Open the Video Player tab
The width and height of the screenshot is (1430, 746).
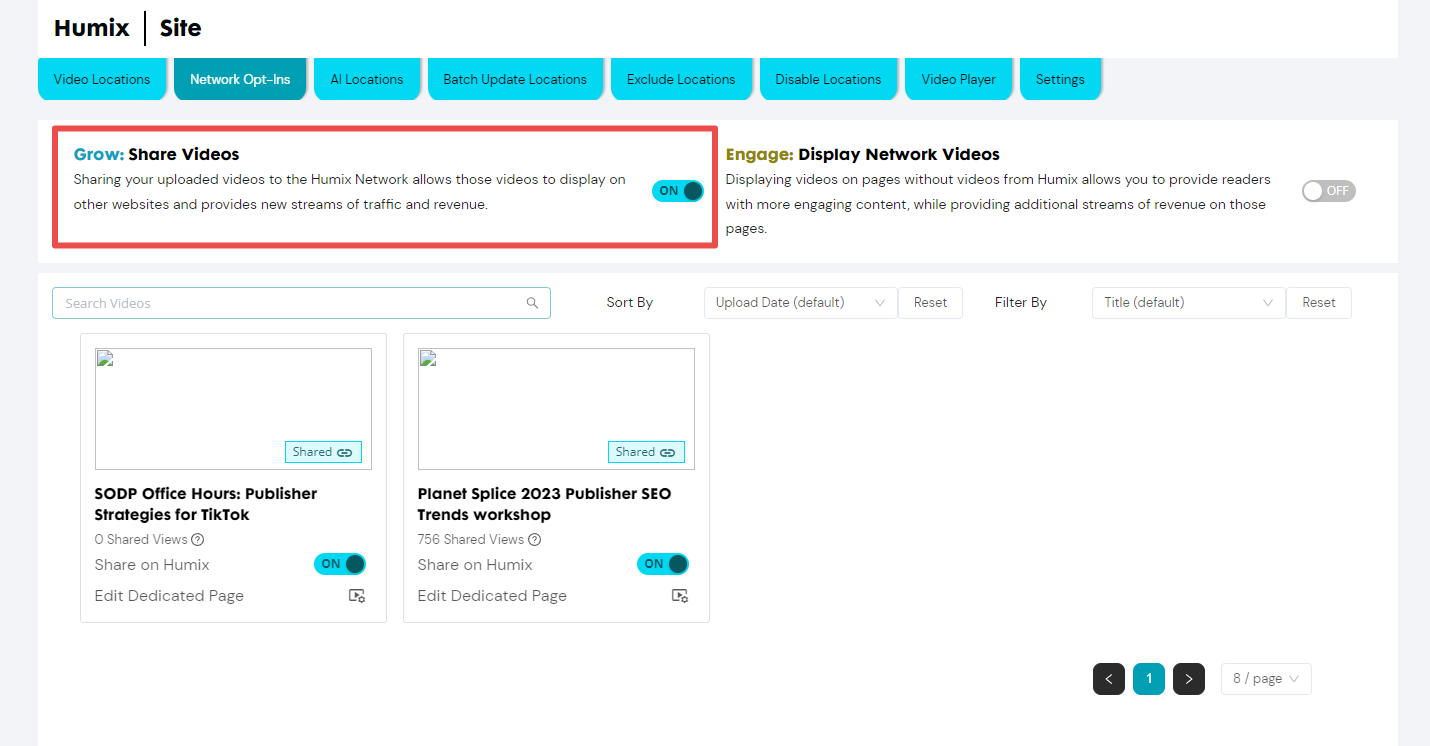[x=958, y=79]
